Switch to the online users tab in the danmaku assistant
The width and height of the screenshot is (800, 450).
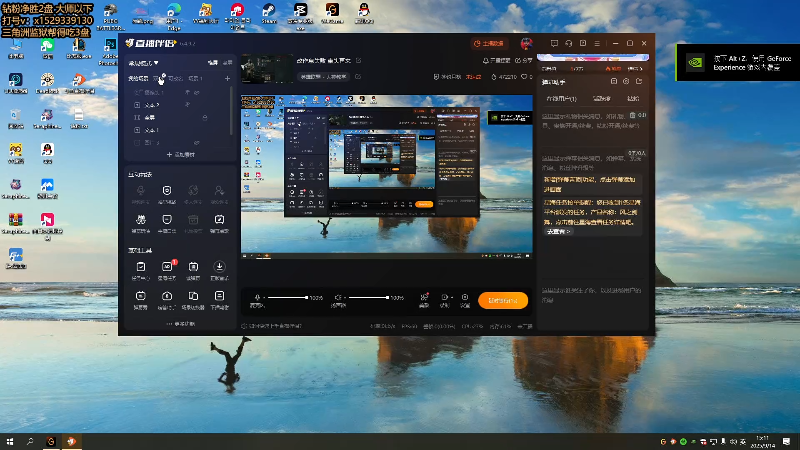561,98
